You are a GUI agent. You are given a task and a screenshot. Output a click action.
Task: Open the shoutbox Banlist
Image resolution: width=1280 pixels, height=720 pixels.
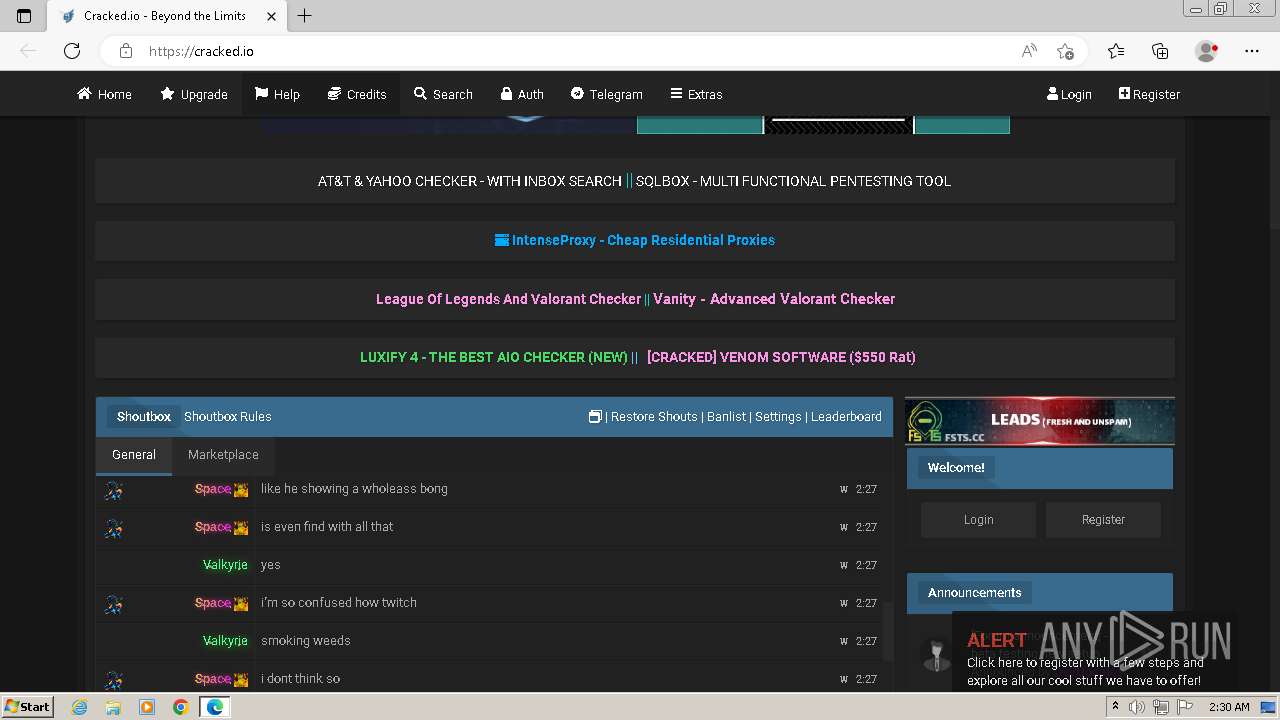point(727,417)
